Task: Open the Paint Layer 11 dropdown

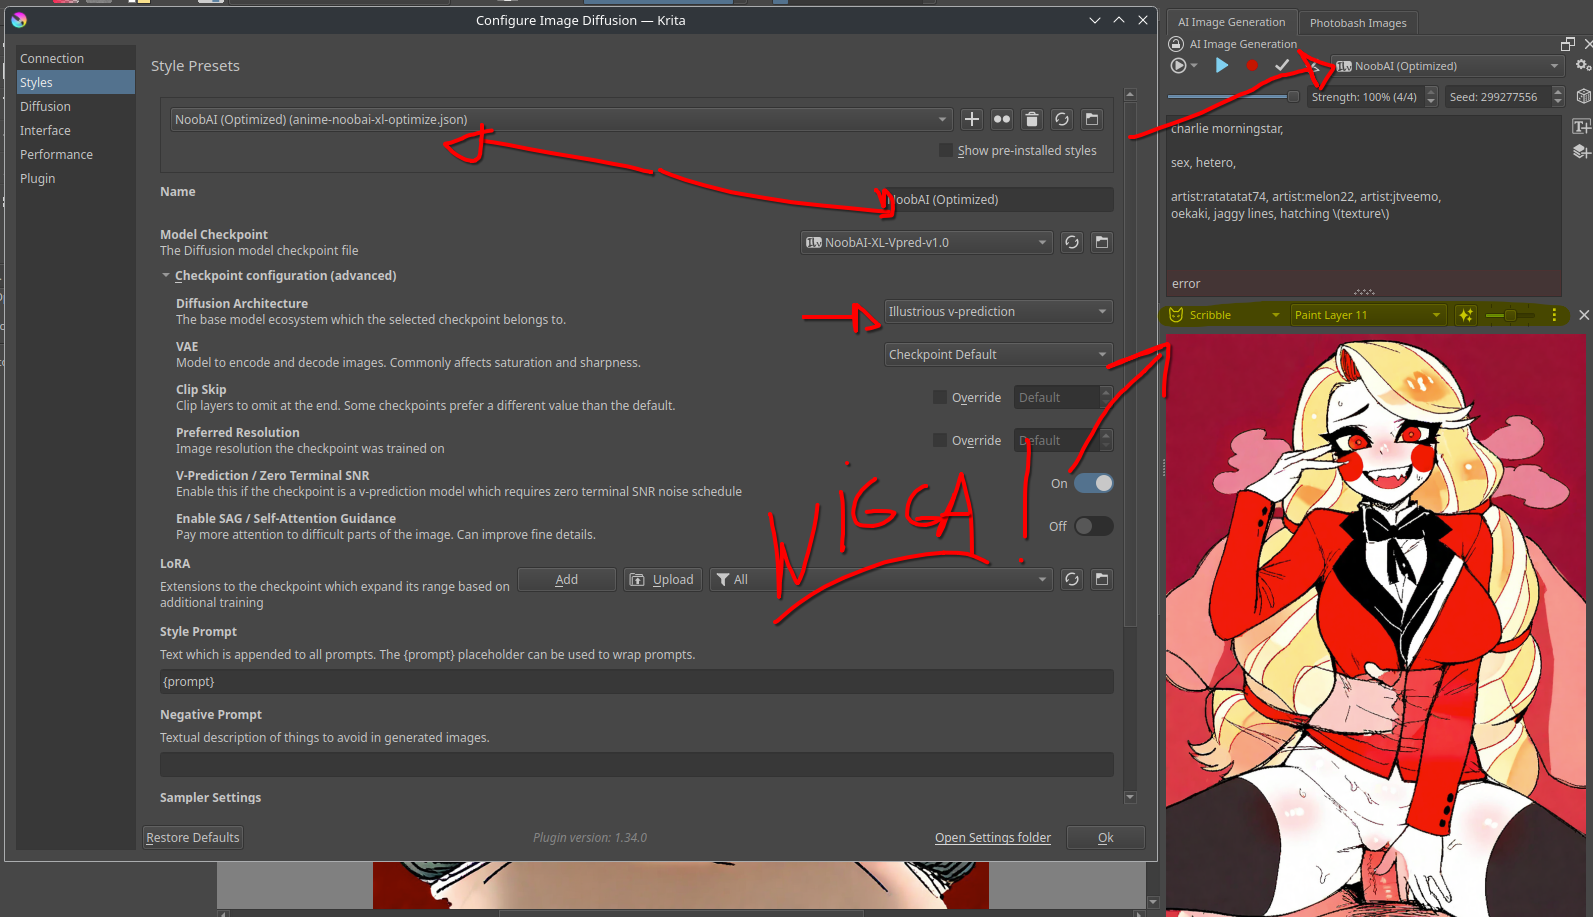Action: [x=1368, y=315]
